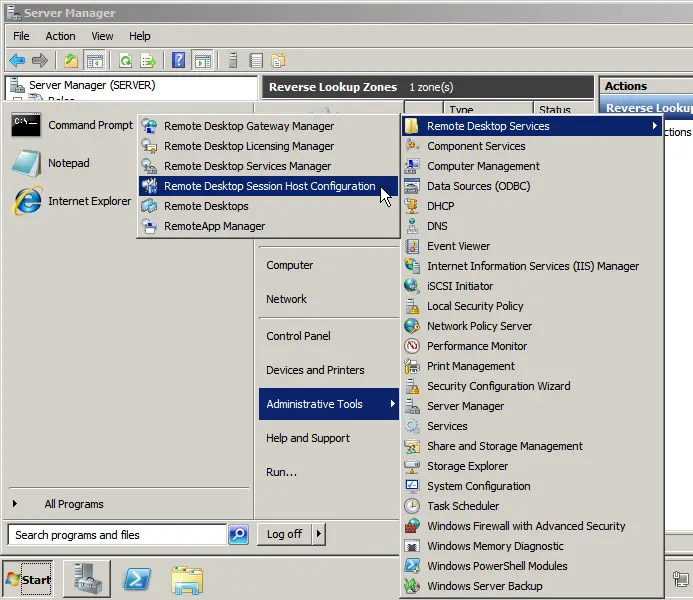Click the Export List toolbar icon
Image resolution: width=693 pixels, height=600 pixels.
pos(148,60)
